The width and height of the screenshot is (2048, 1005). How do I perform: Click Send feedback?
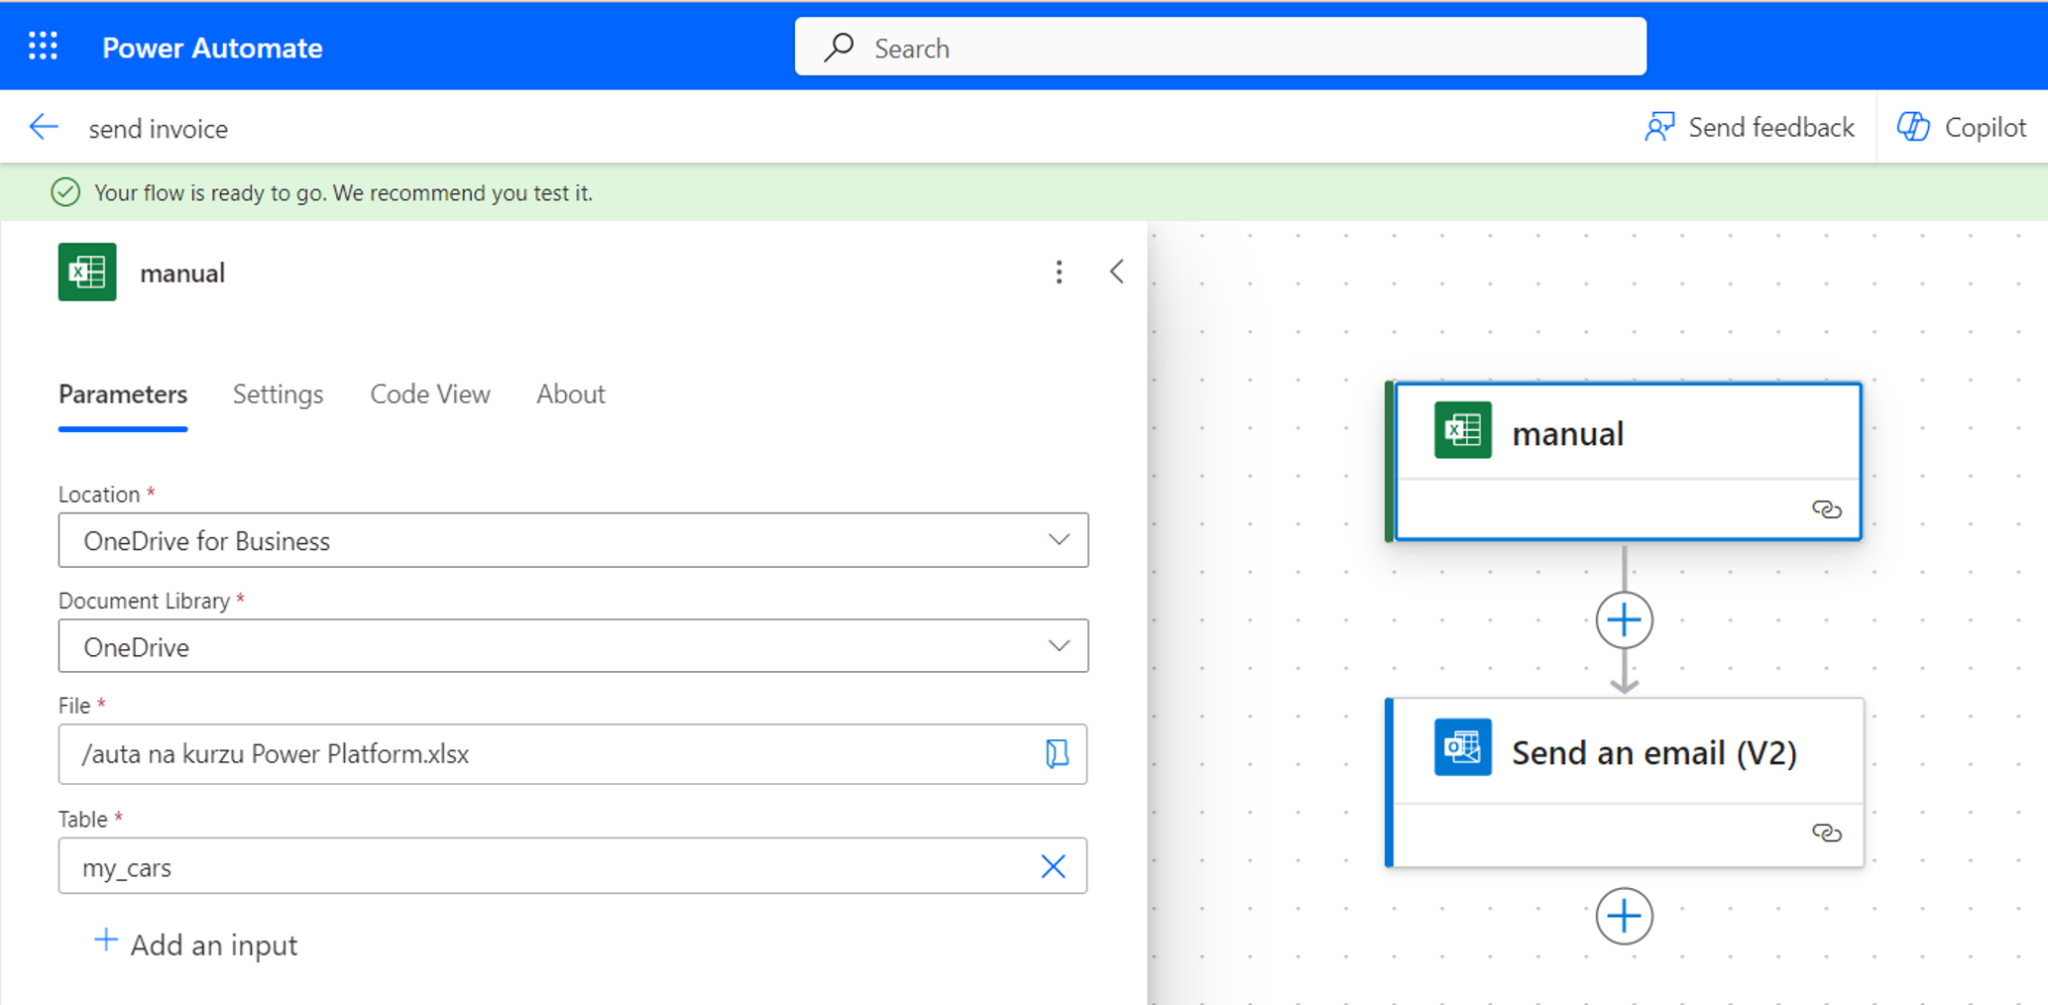pos(1749,127)
